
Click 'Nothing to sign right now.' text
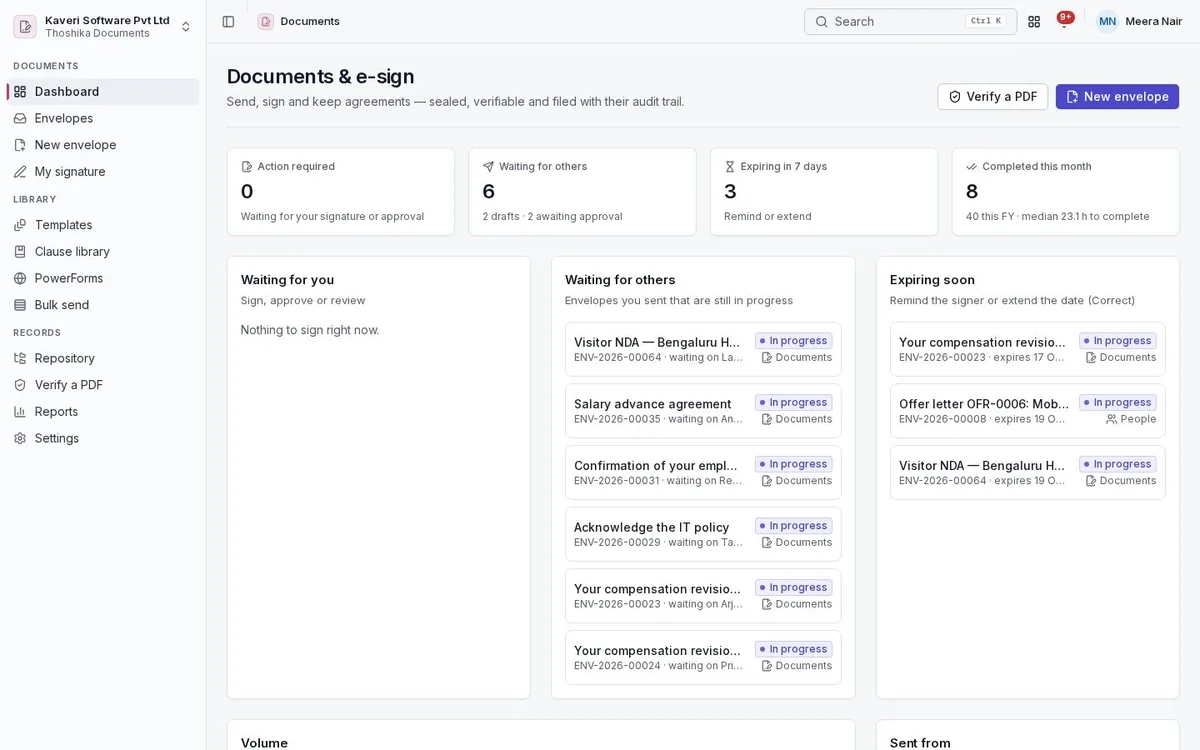pos(310,330)
